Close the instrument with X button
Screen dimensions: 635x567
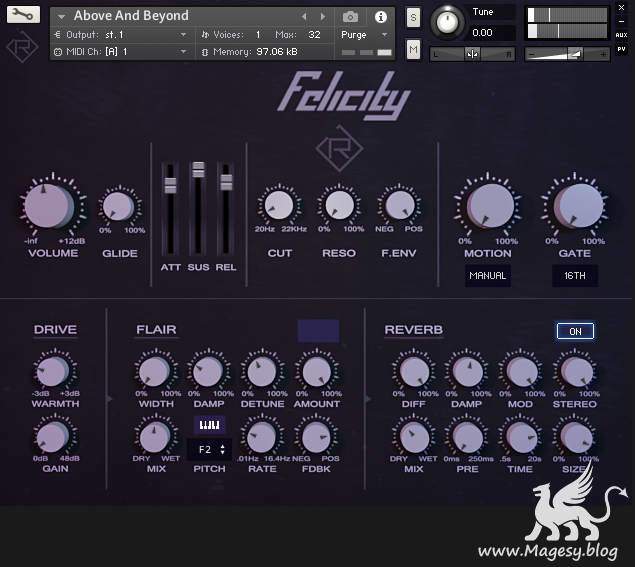pyautogui.click(x=621, y=7)
